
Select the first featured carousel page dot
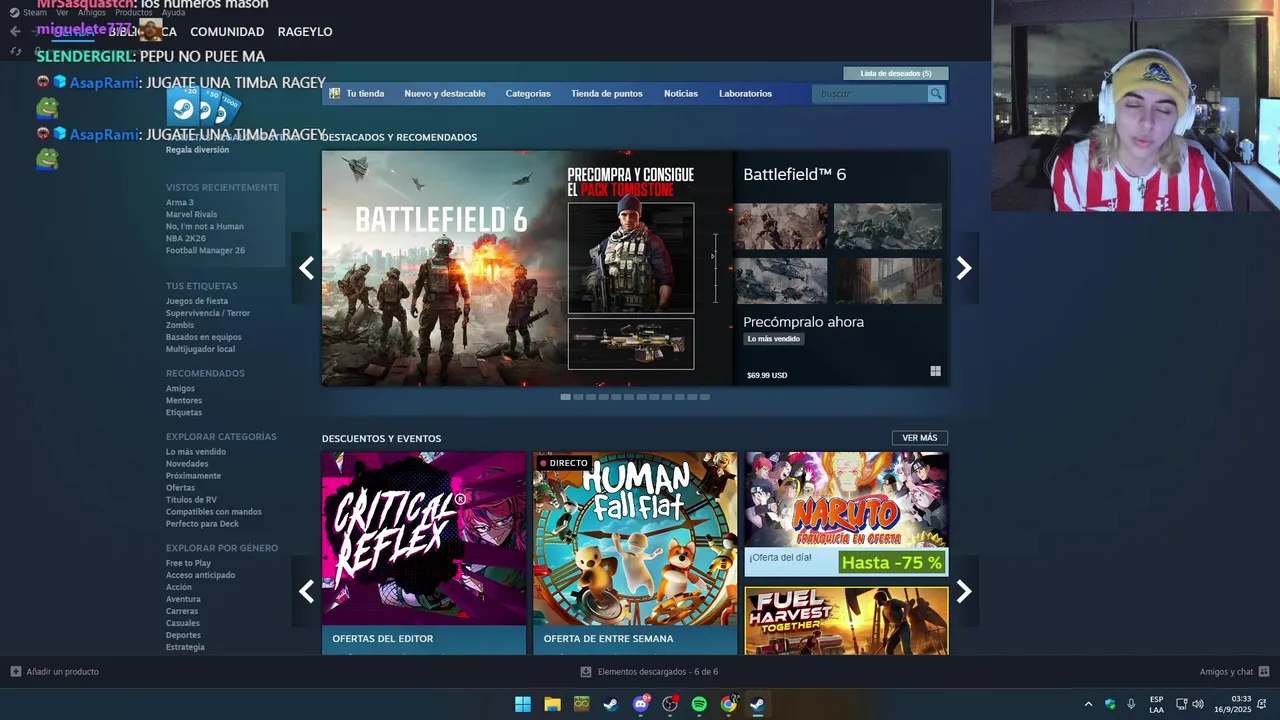point(565,397)
